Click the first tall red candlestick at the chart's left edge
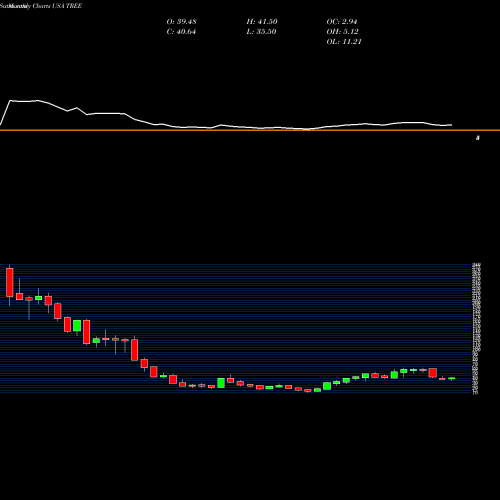The height and width of the screenshot is (500, 500). (x=10, y=283)
